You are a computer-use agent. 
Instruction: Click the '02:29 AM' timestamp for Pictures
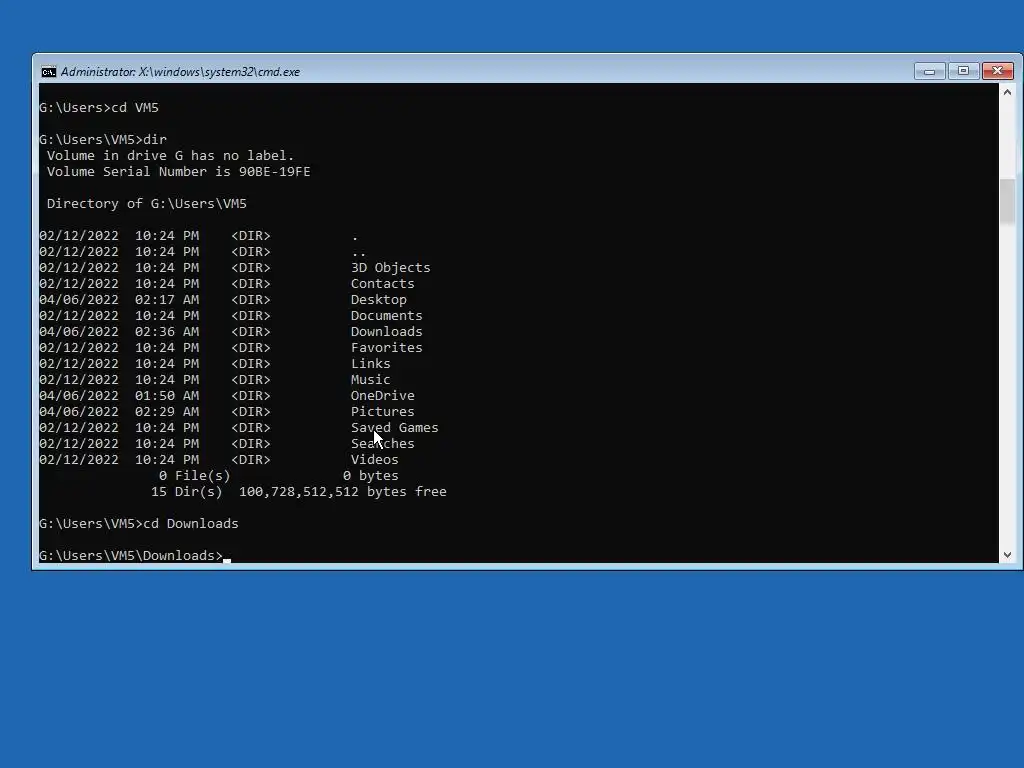click(167, 411)
